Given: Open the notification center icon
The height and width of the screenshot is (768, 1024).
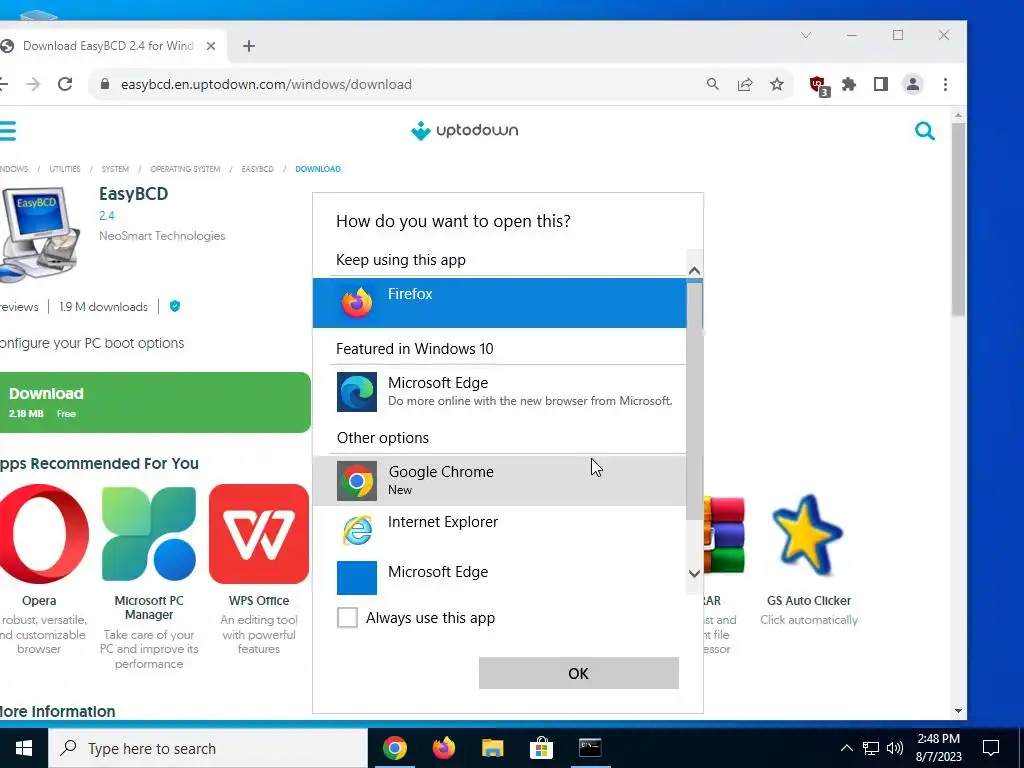Looking at the screenshot, I should coord(991,748).
